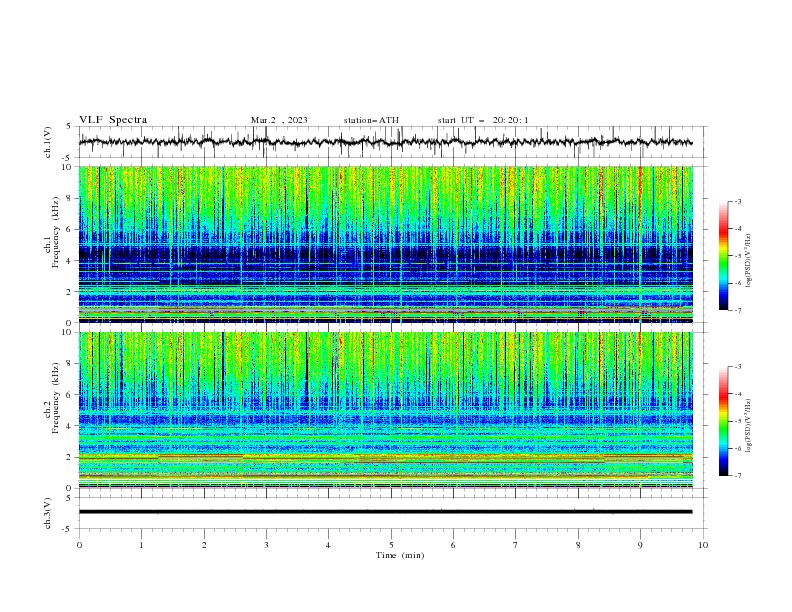Click the "Mar.2 , 2023" date text
This screenshot has height=612, width=792.
(x=279, y=120)
